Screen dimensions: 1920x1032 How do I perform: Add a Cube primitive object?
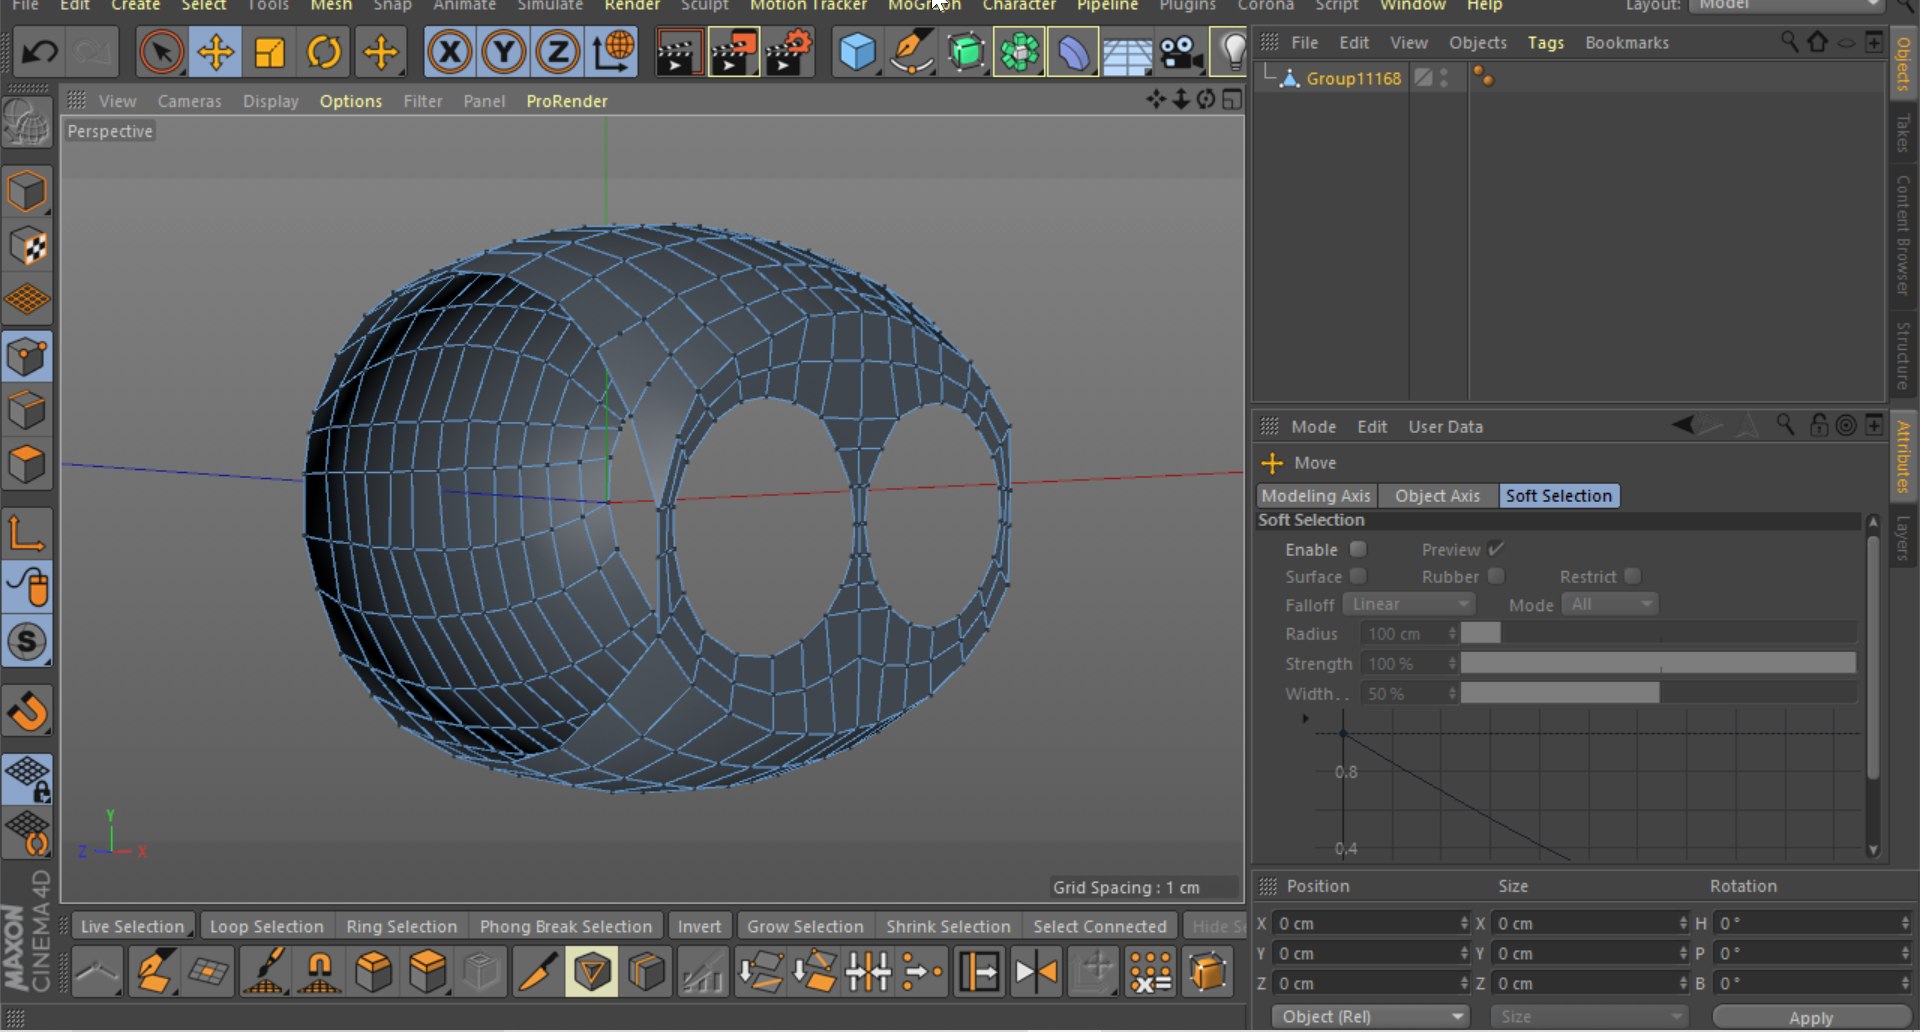[x=857, y=51]
